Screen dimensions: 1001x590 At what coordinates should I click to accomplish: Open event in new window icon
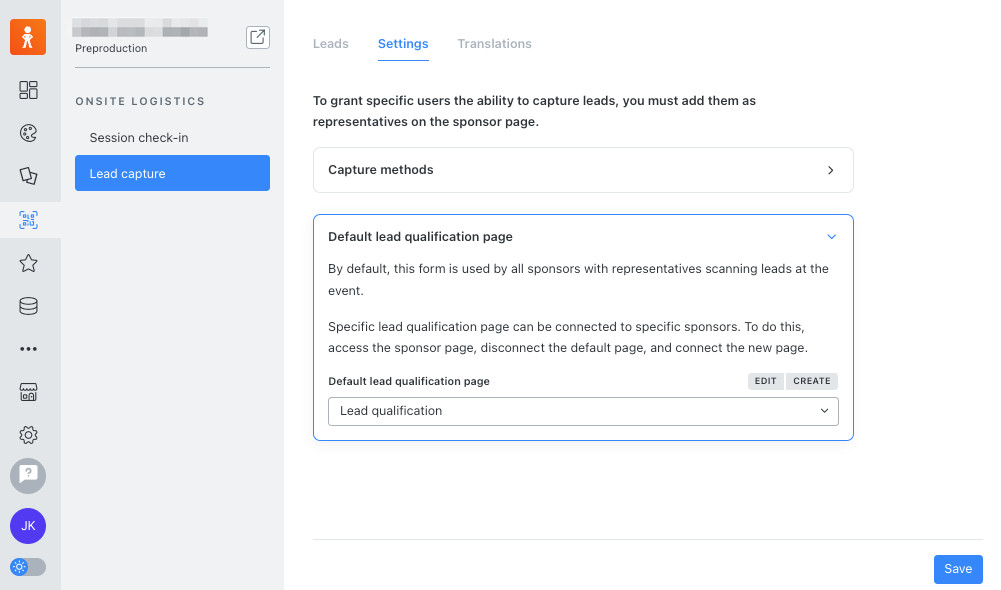pos(258,37)
